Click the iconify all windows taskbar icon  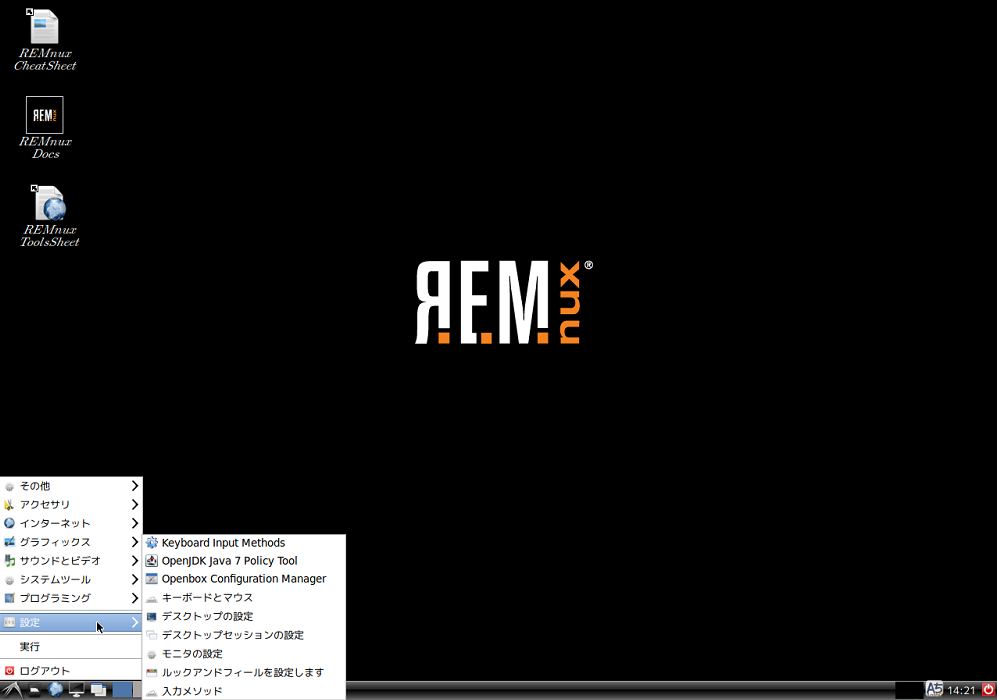(98, 690)
